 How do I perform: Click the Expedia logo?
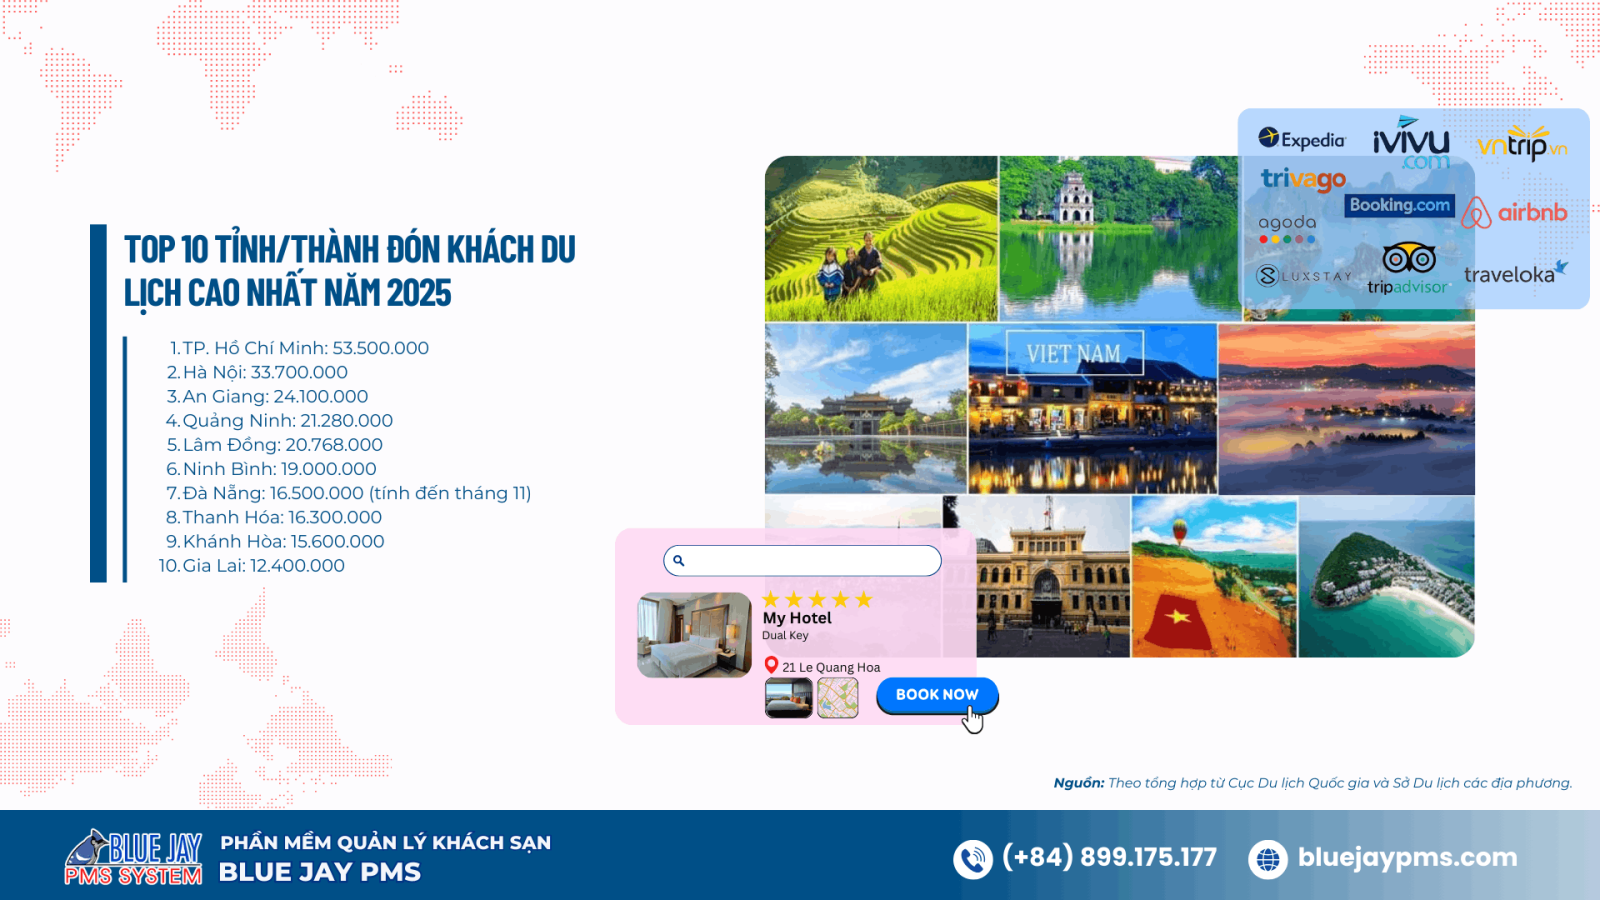1302,141
